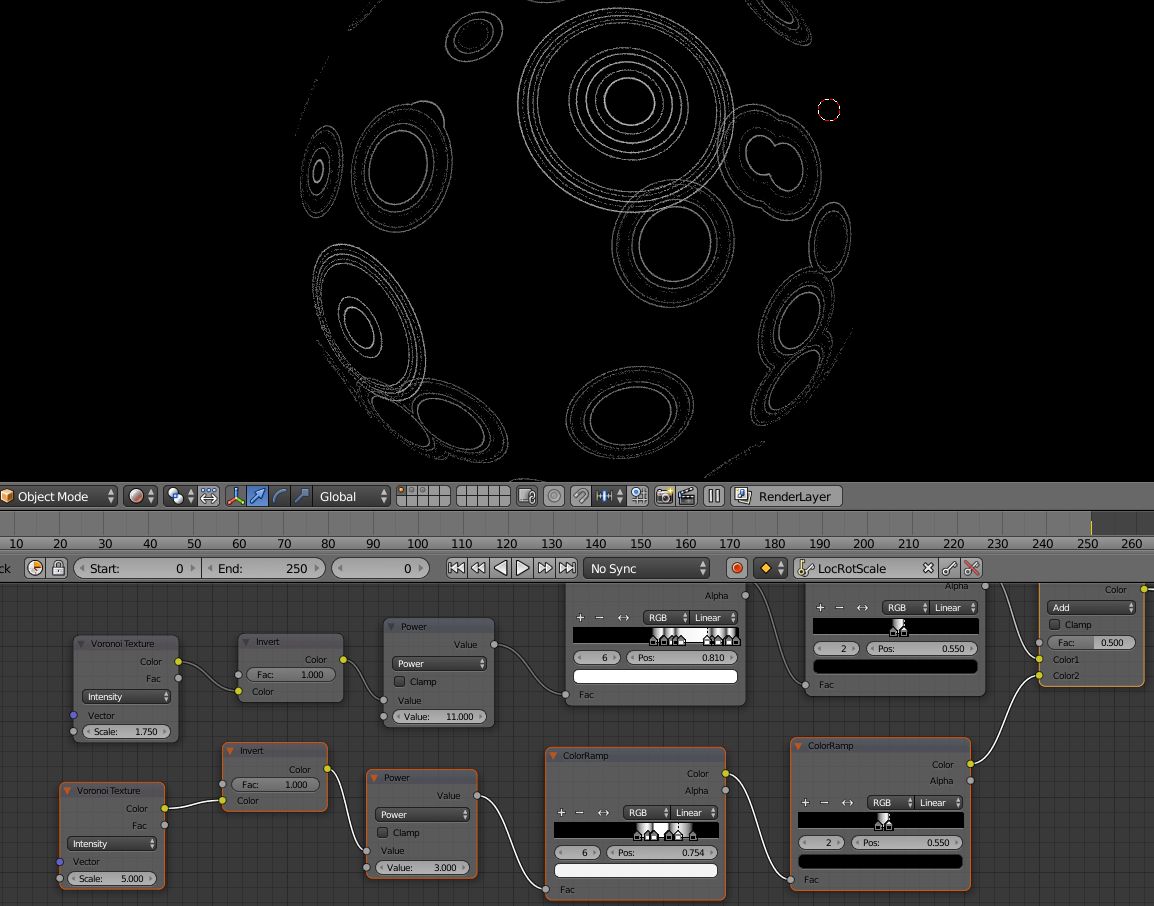Click the RenderLayer selector button
The image size is (1154, 906).
[786, 496]
